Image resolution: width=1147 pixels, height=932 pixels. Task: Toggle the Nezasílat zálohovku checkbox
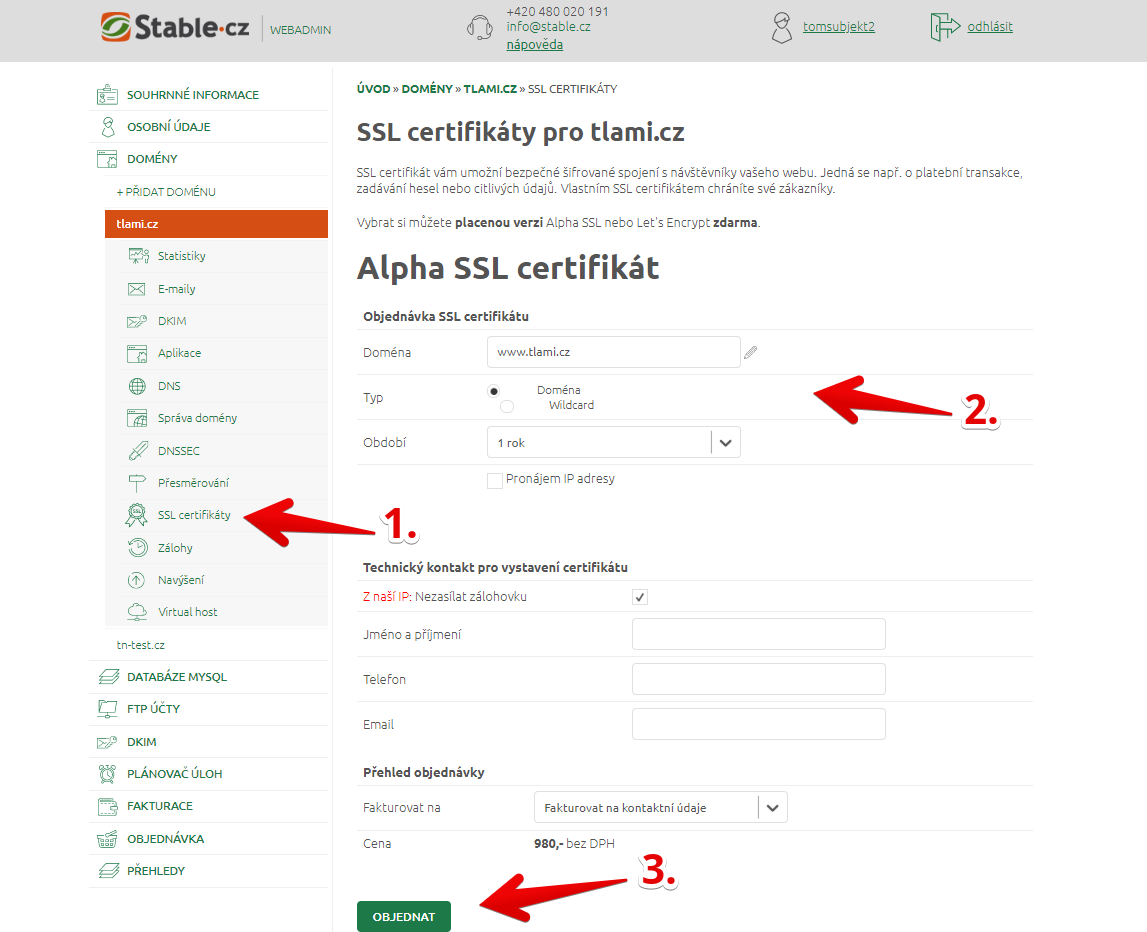click(640, 597)
